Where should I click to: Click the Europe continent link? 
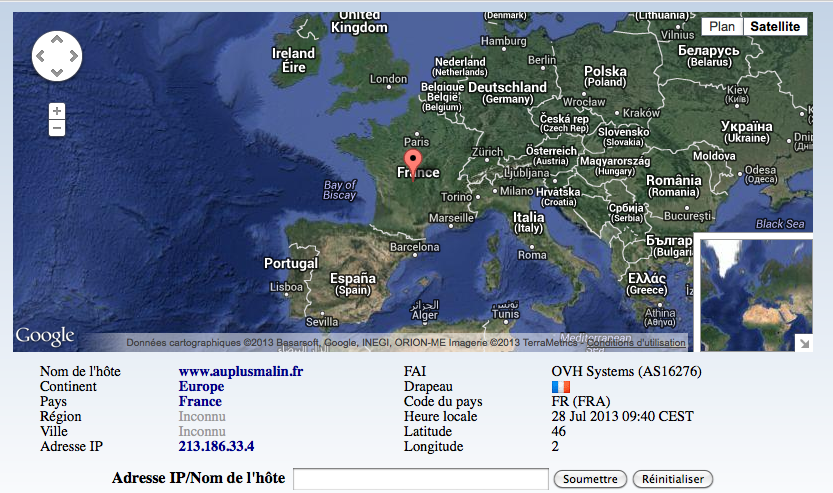click(201, 386)
